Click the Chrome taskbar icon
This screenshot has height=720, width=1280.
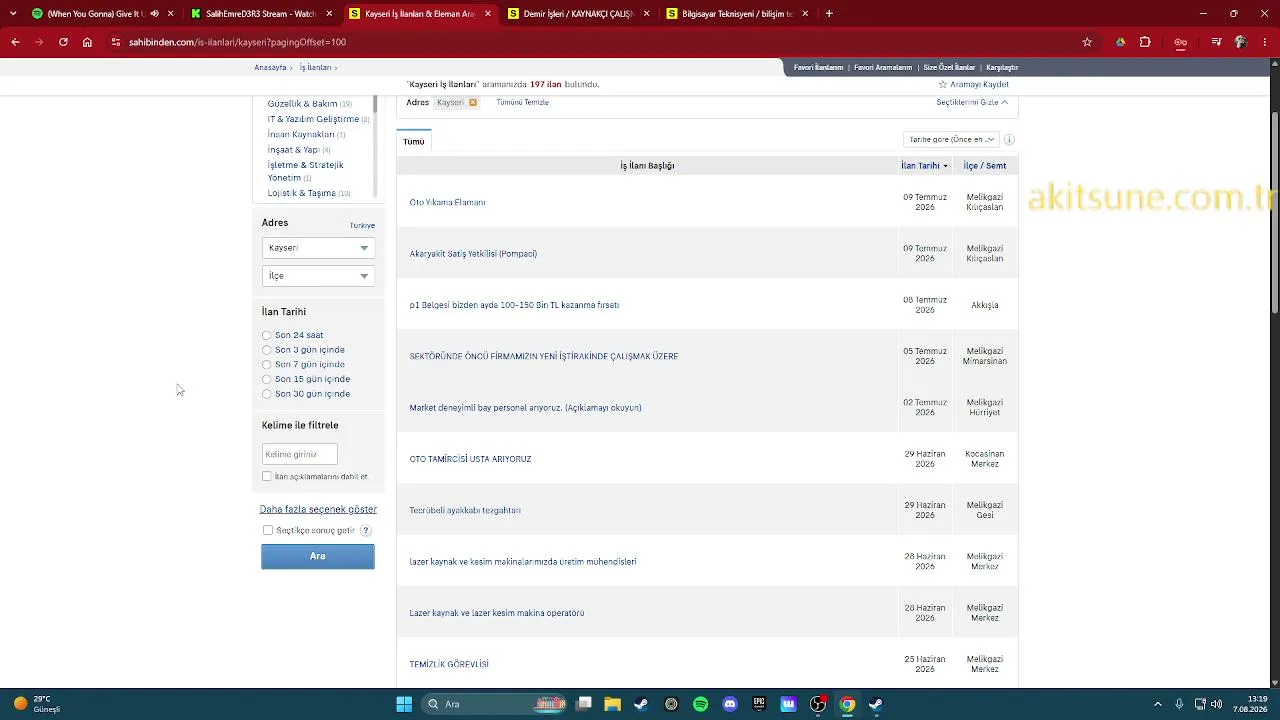[847, 704]
